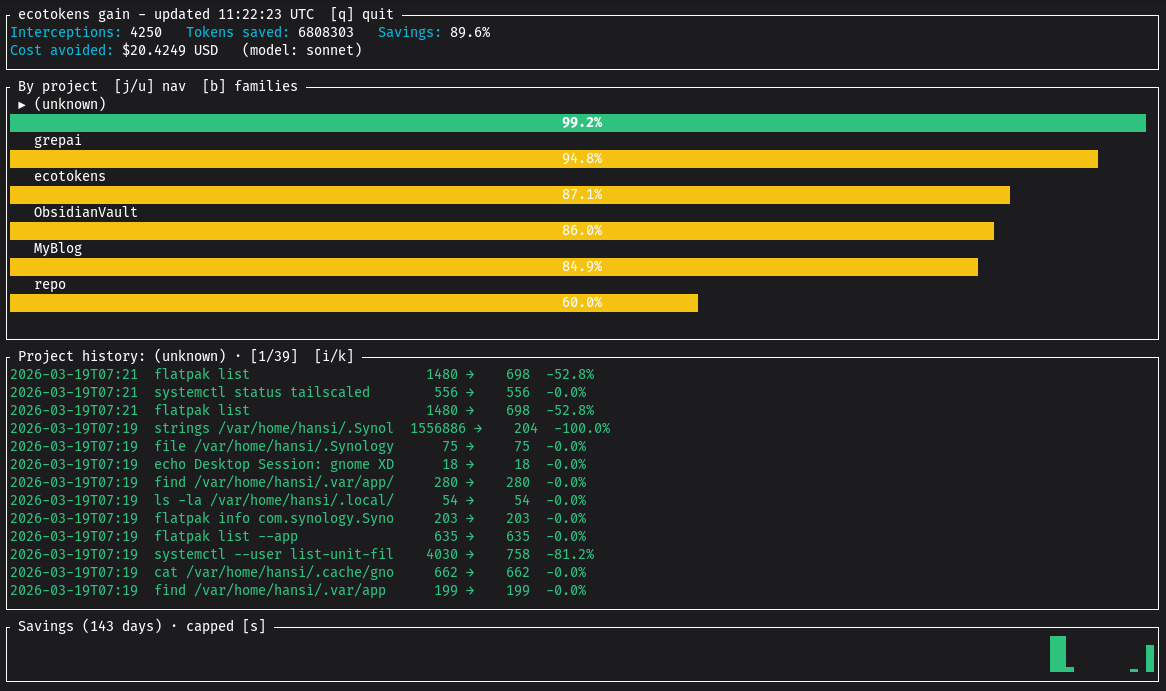This screenshot has height=691, width=1166.
Task: Click the 87.1% ecotokens bar
Action: click(510, 195)
